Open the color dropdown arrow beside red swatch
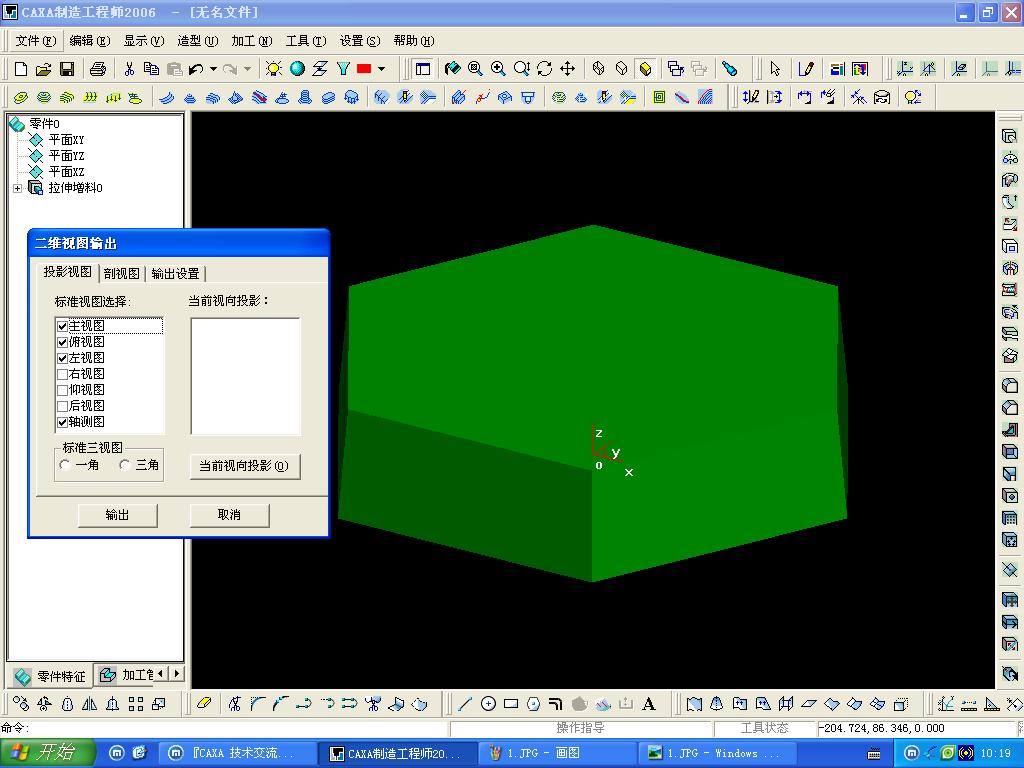The width and height of the screenshot is (1024, 768). [381, 69]
